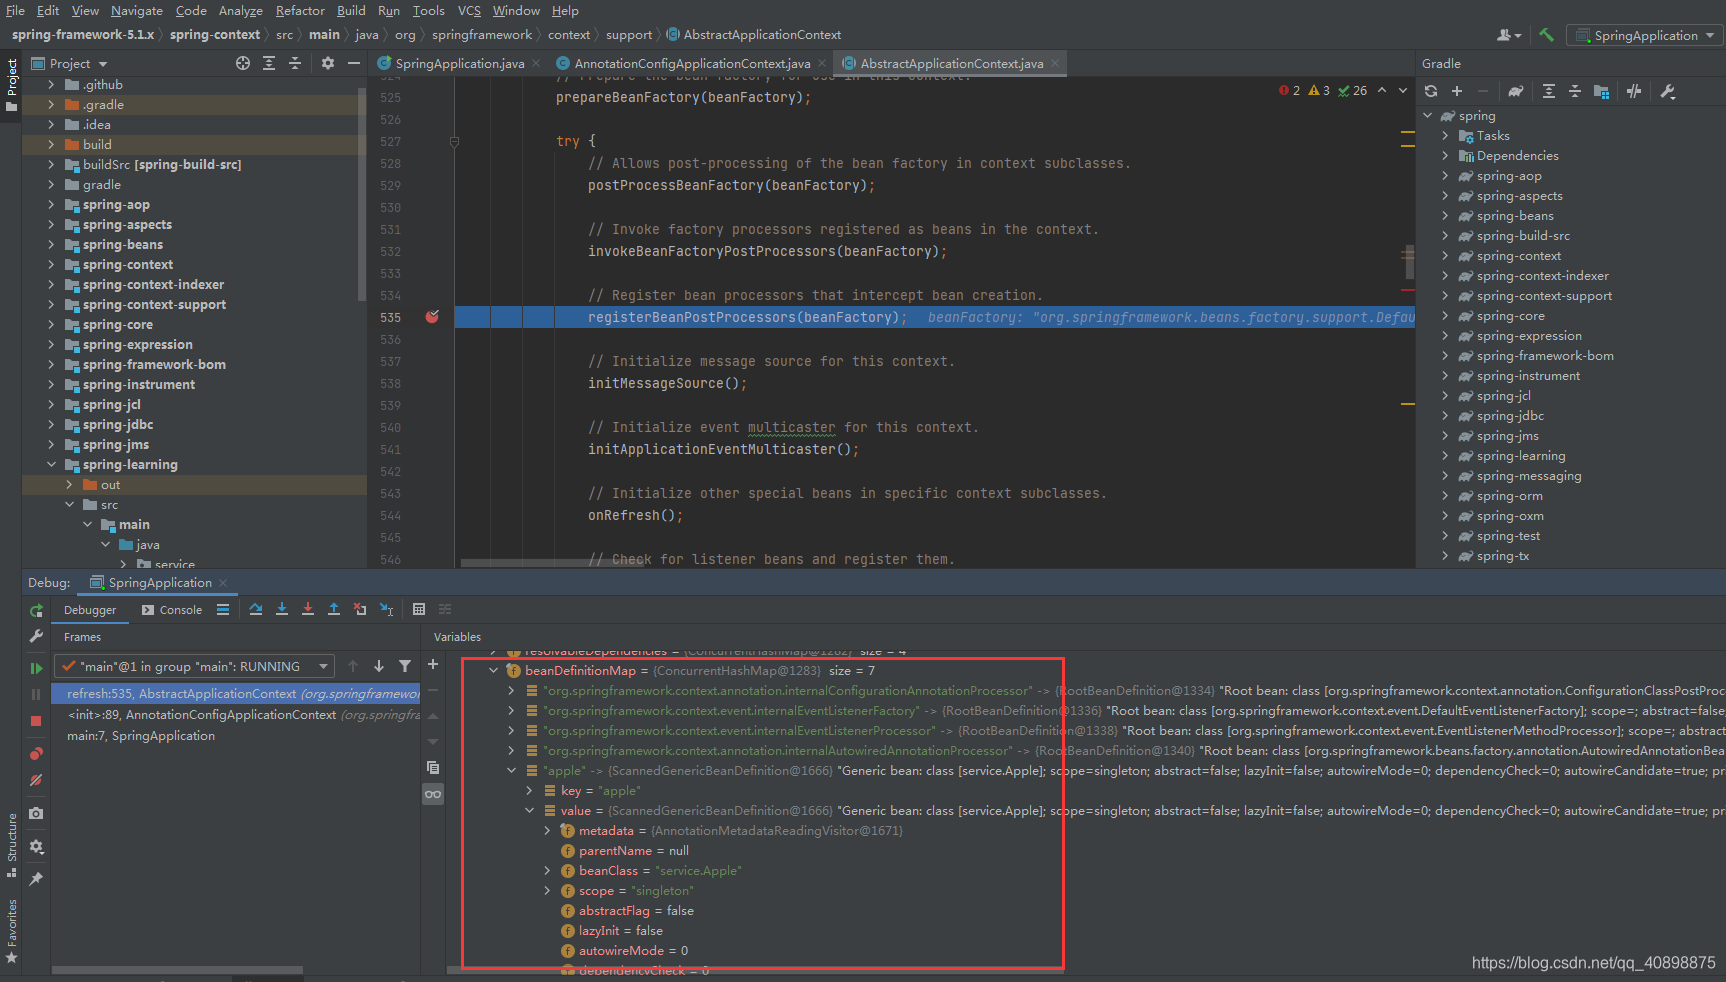Add a new watch with plus icon
Viewport: 1726px width, 982px height.
pyautogui.click(x=433, y=664)
